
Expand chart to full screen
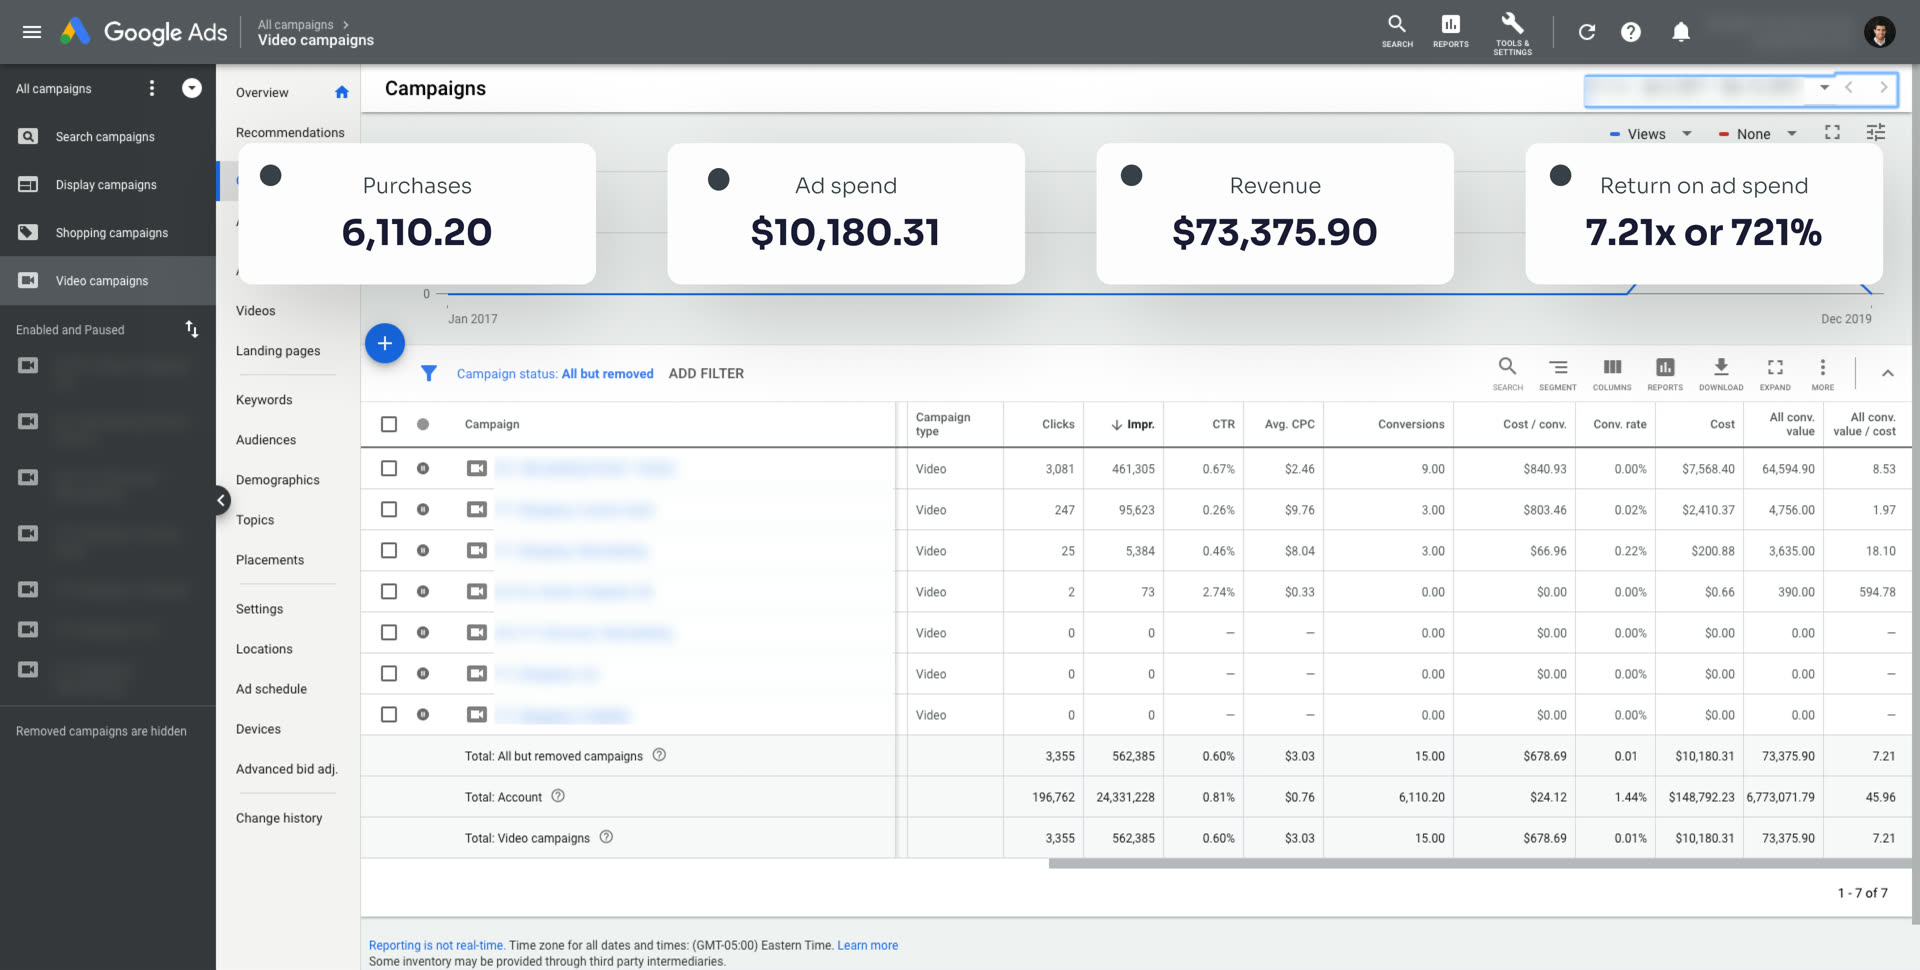pyautogui.click(x=1832, y=132)
